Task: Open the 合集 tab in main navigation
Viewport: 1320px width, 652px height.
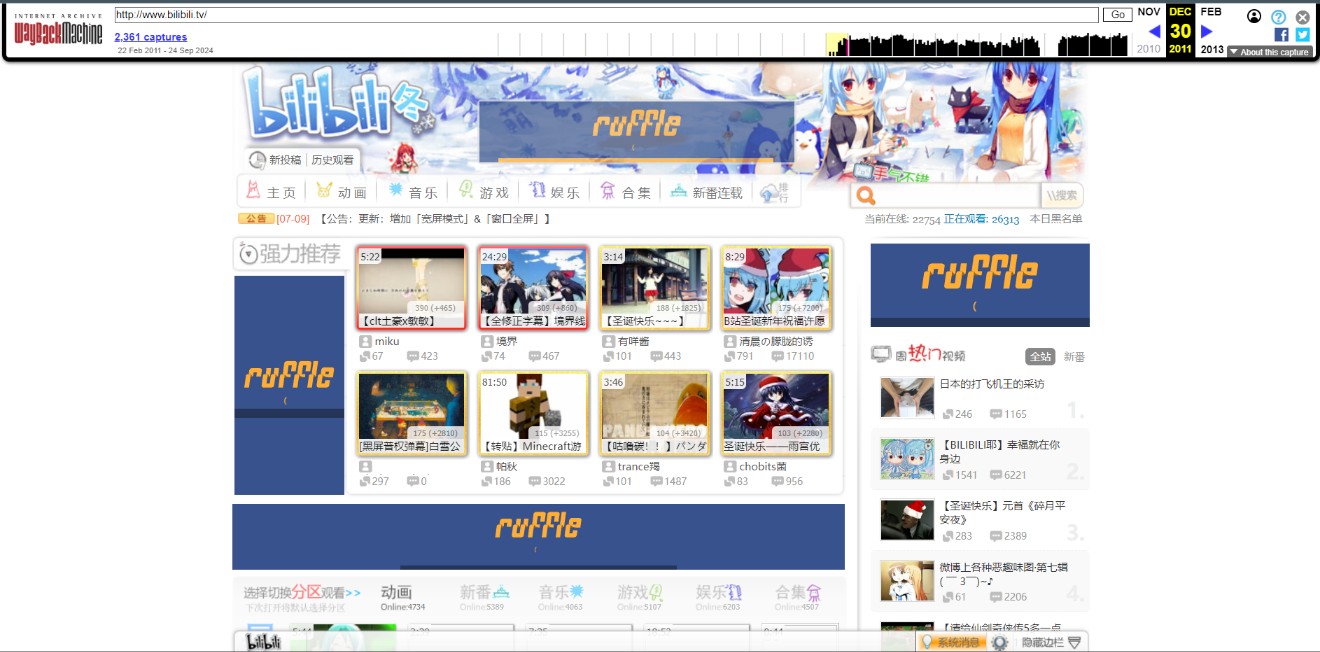Action: (x=626, y=192)
